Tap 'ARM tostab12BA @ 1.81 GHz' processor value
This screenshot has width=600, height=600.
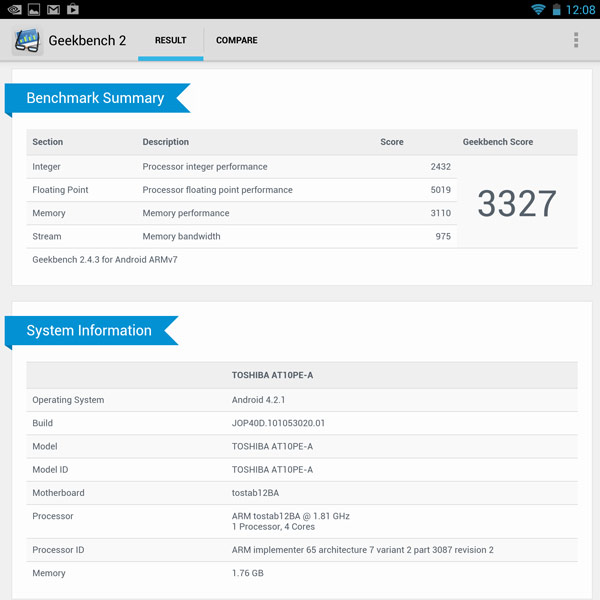pos(290,516)
